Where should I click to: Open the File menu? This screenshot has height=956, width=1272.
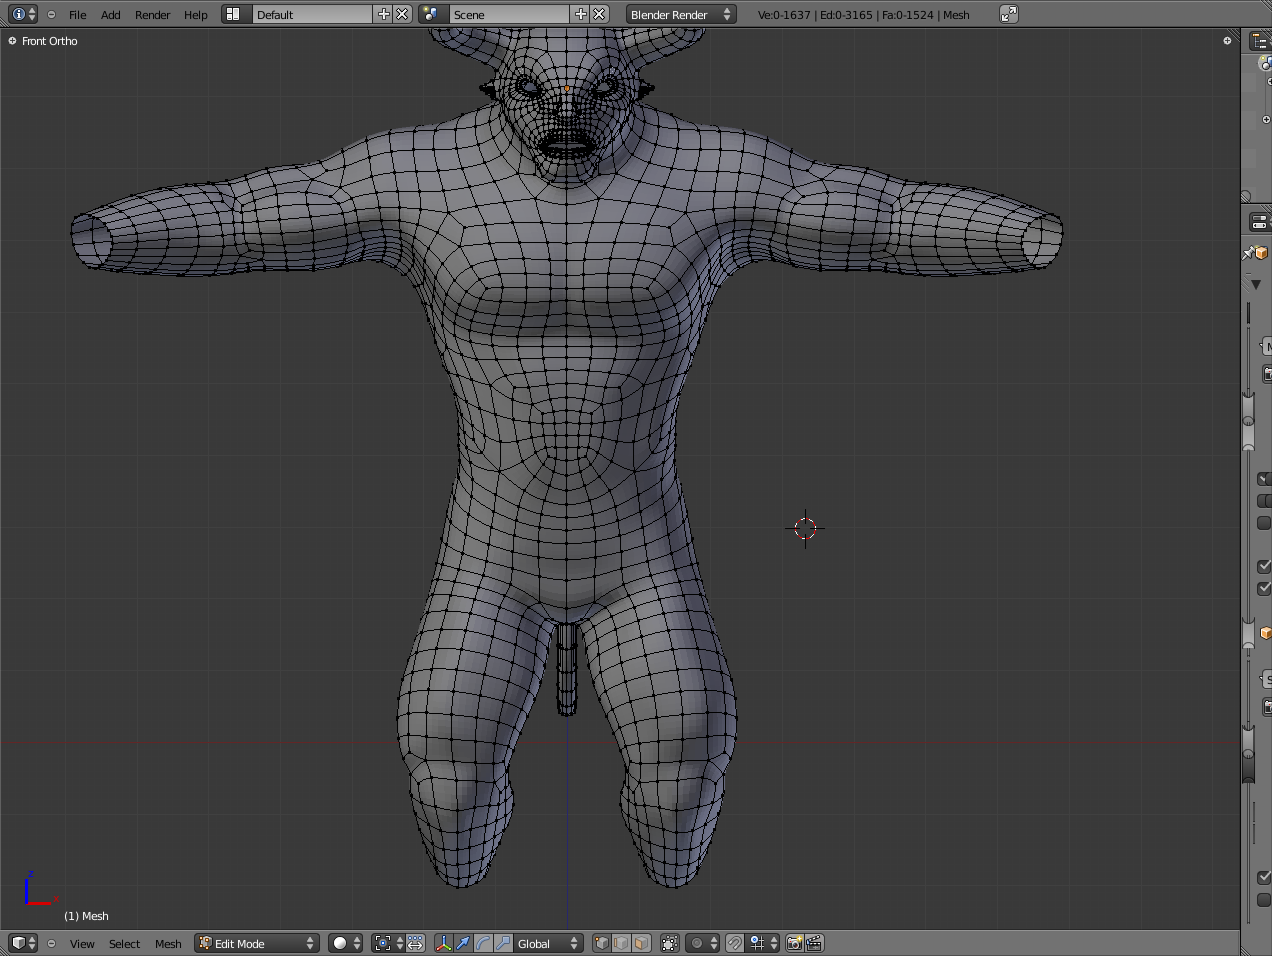(x=77, y=15)
